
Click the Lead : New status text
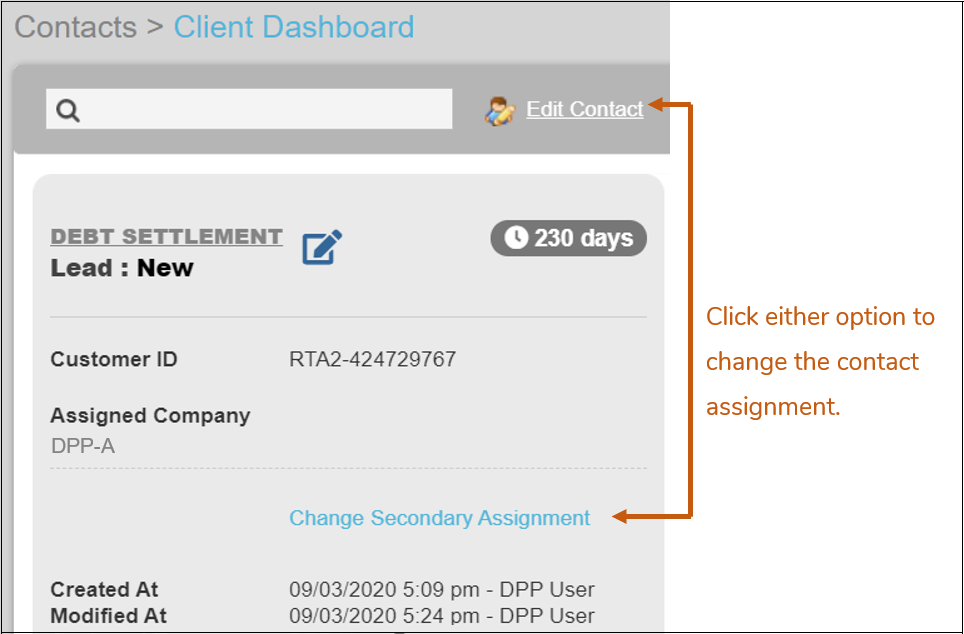(x=122, y=268)
